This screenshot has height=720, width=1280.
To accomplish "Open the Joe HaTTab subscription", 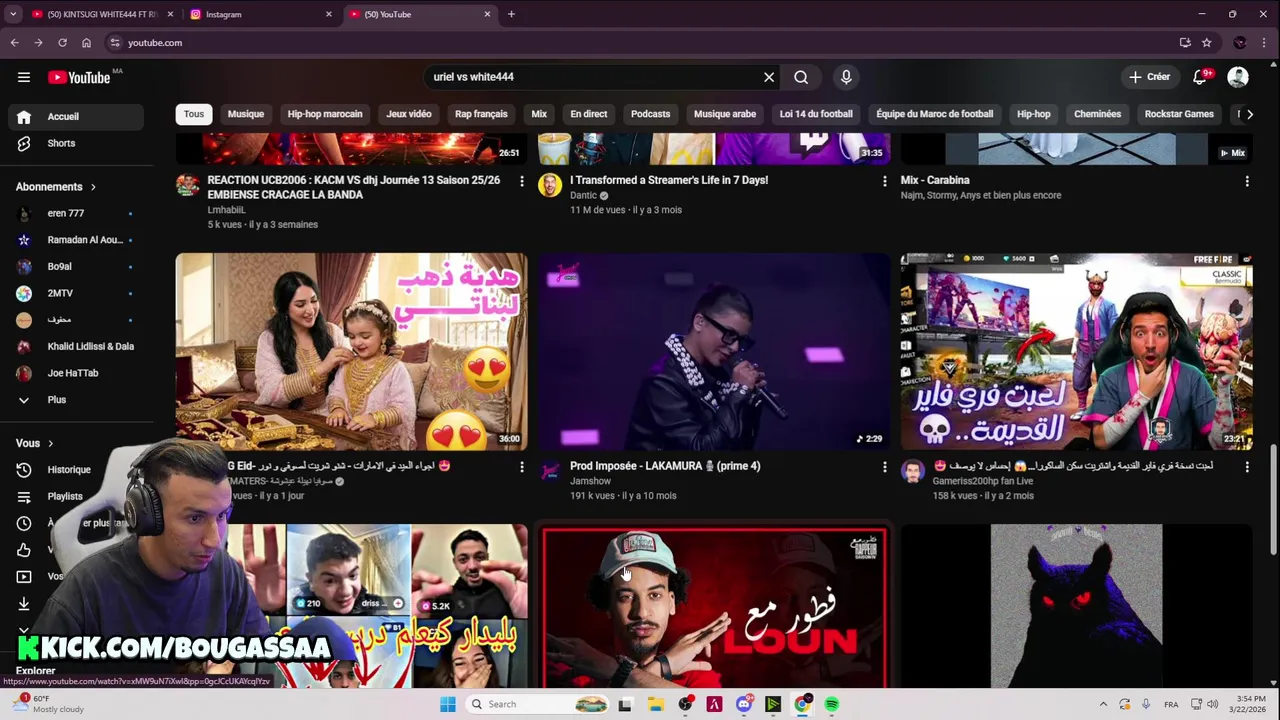I will coord(76,373).
